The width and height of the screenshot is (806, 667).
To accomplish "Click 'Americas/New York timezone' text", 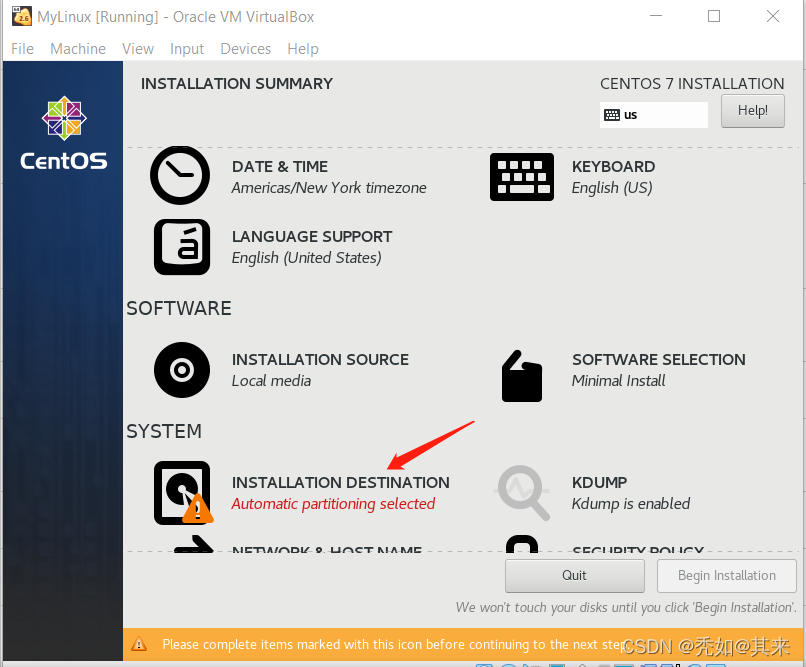I will [329, 188].
